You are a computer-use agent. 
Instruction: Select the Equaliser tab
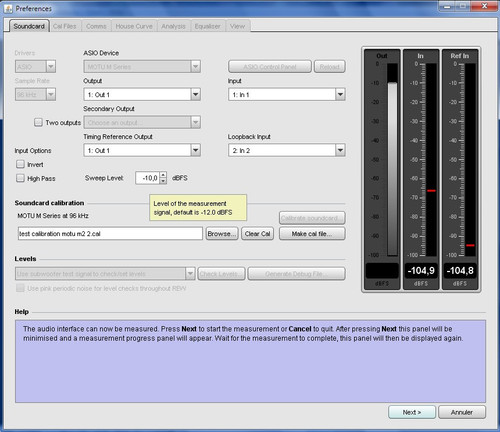207,26
